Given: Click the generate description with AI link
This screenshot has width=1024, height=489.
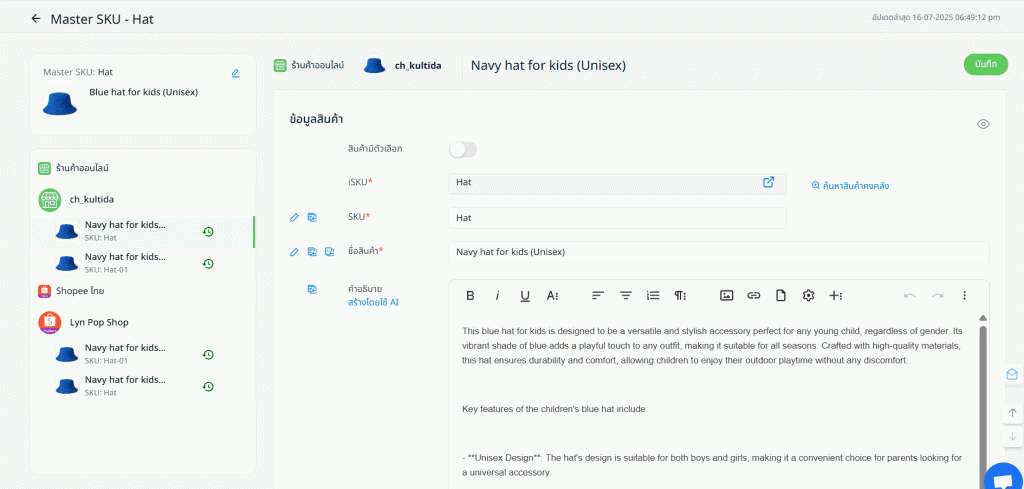Looking at the screenshot, I should pyautogui.click(x=373, y=302).
